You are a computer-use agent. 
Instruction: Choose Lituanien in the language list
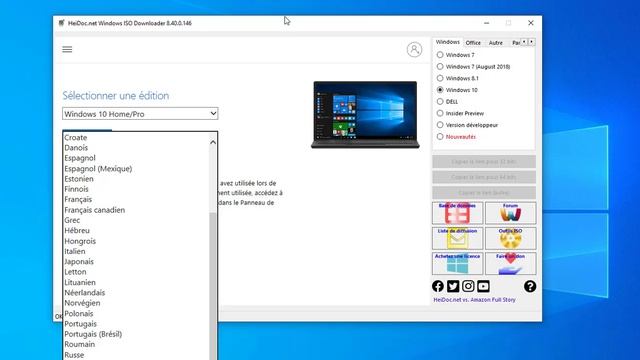point(136,282)
